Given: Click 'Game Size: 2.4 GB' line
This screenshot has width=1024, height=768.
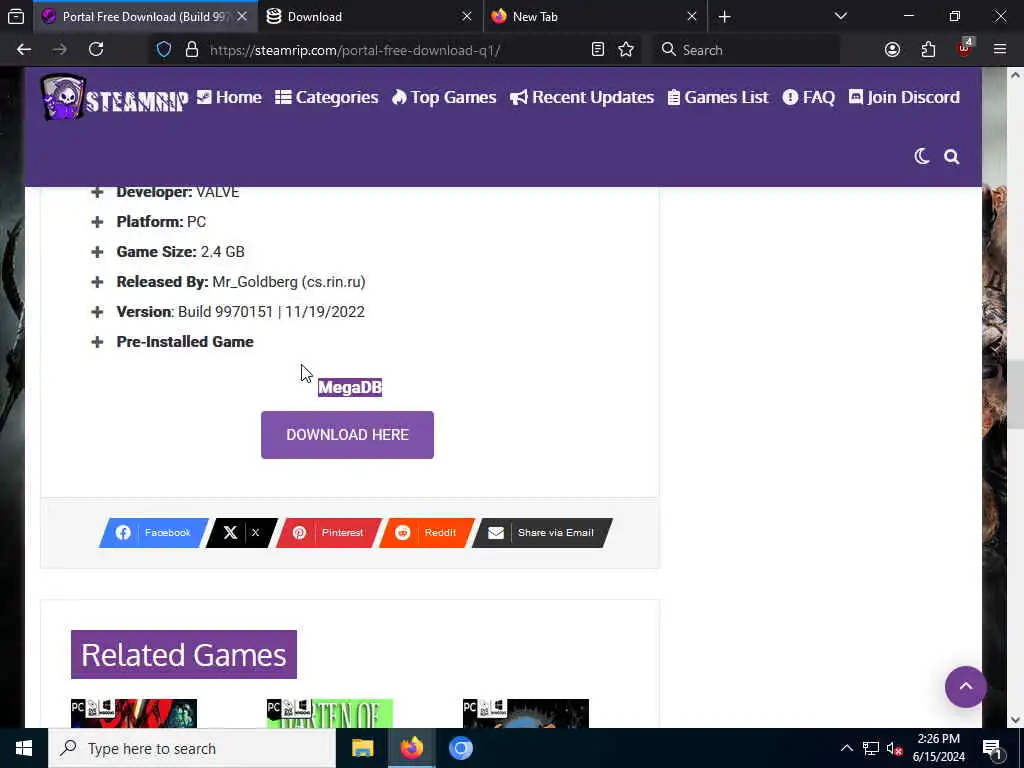Looking at the screenshot, I should click(x=180, y=251).
